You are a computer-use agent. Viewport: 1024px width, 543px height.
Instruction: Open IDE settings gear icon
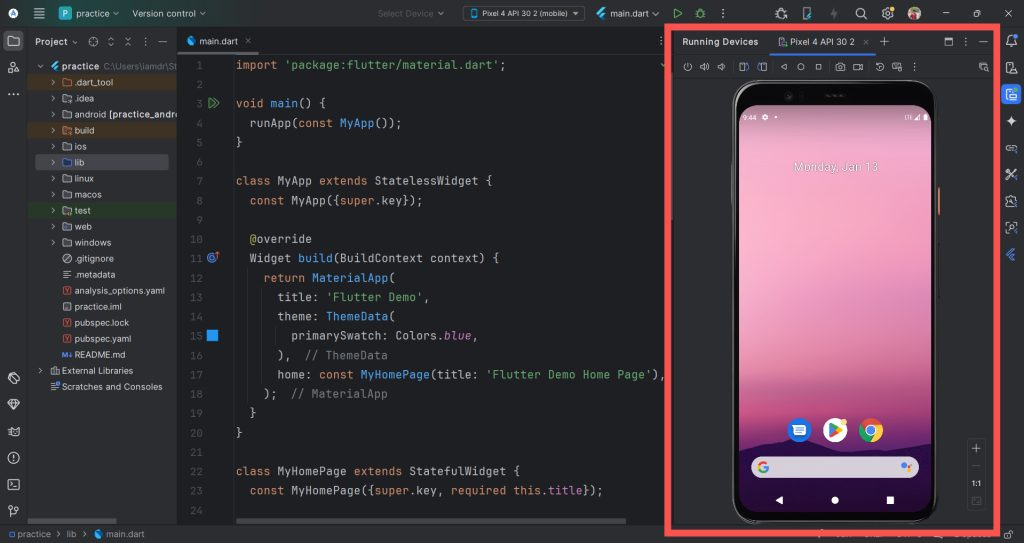pos(888,13)
